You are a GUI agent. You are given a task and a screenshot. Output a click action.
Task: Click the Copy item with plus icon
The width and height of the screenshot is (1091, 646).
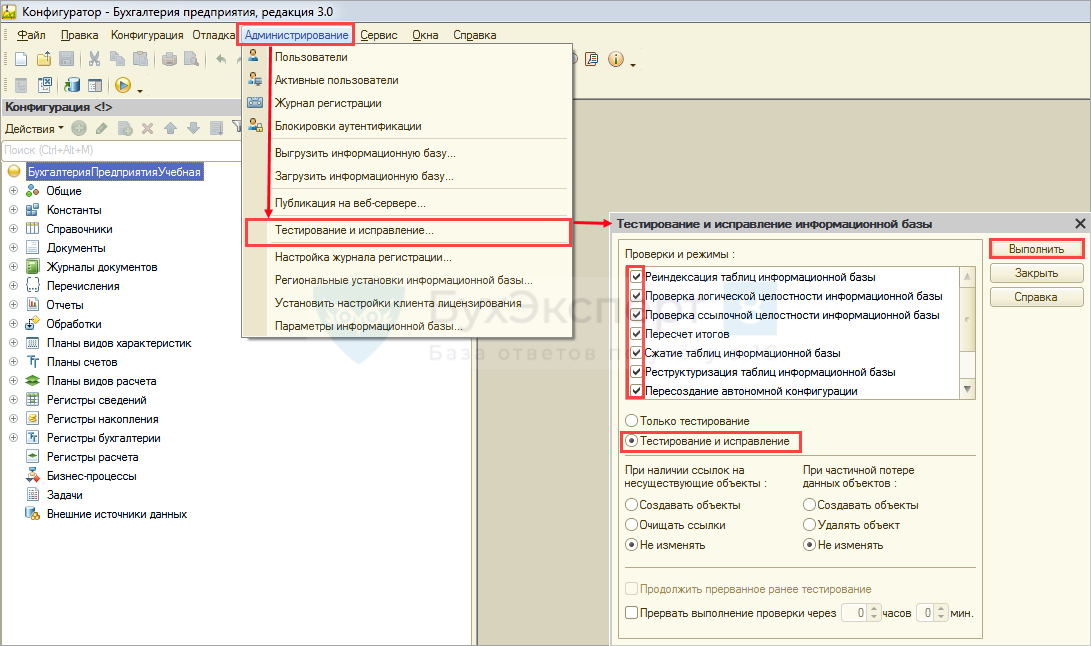(x=125, y=128)
